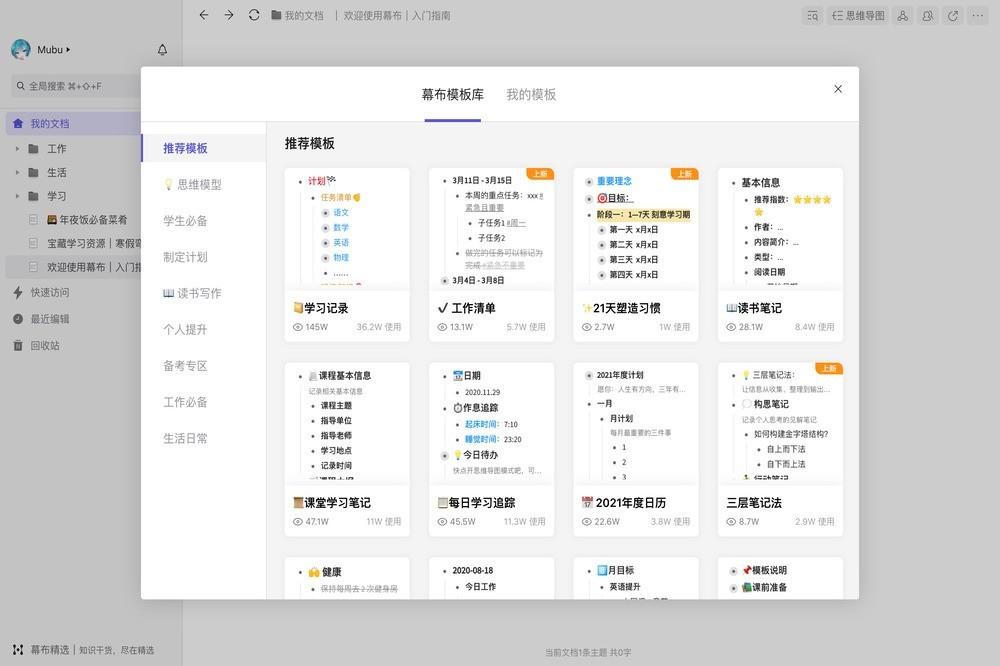The image size is (1000, 666).
Task: Click the 8.4W 使用 count on 读书笔记
Action: pyautogui.click(x=814, y=327)
